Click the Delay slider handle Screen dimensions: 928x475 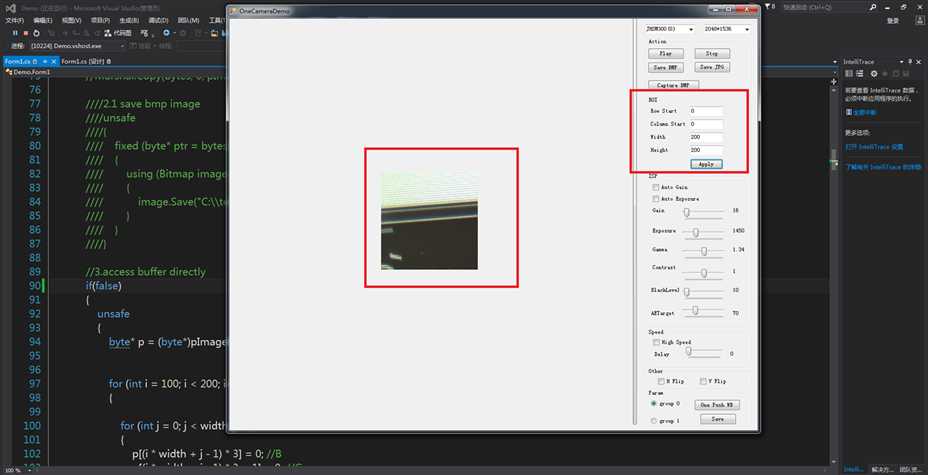tap(688, 351)
